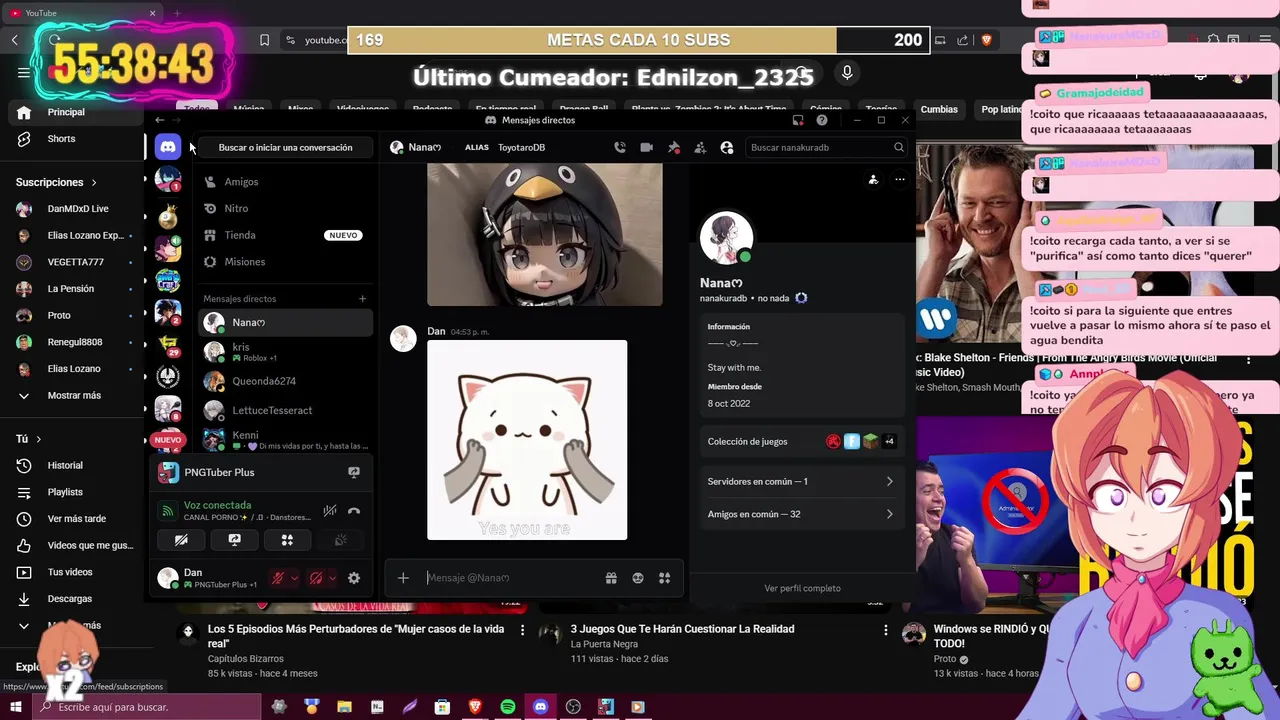Add friends to the DM icon
The height and width of the screenshot is (720, 1280).
pos(700,147)
